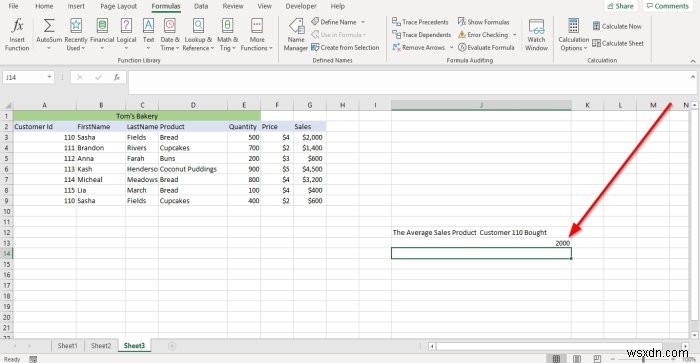Screen dimensions: 700x363
Task: Open Text functions library
Action: point(148,35)
